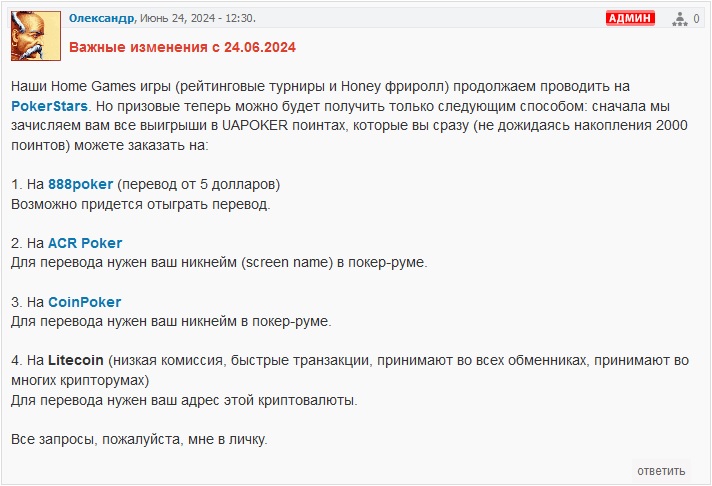
Task: Visit the ACR Poker link
Action: (85, 243)
